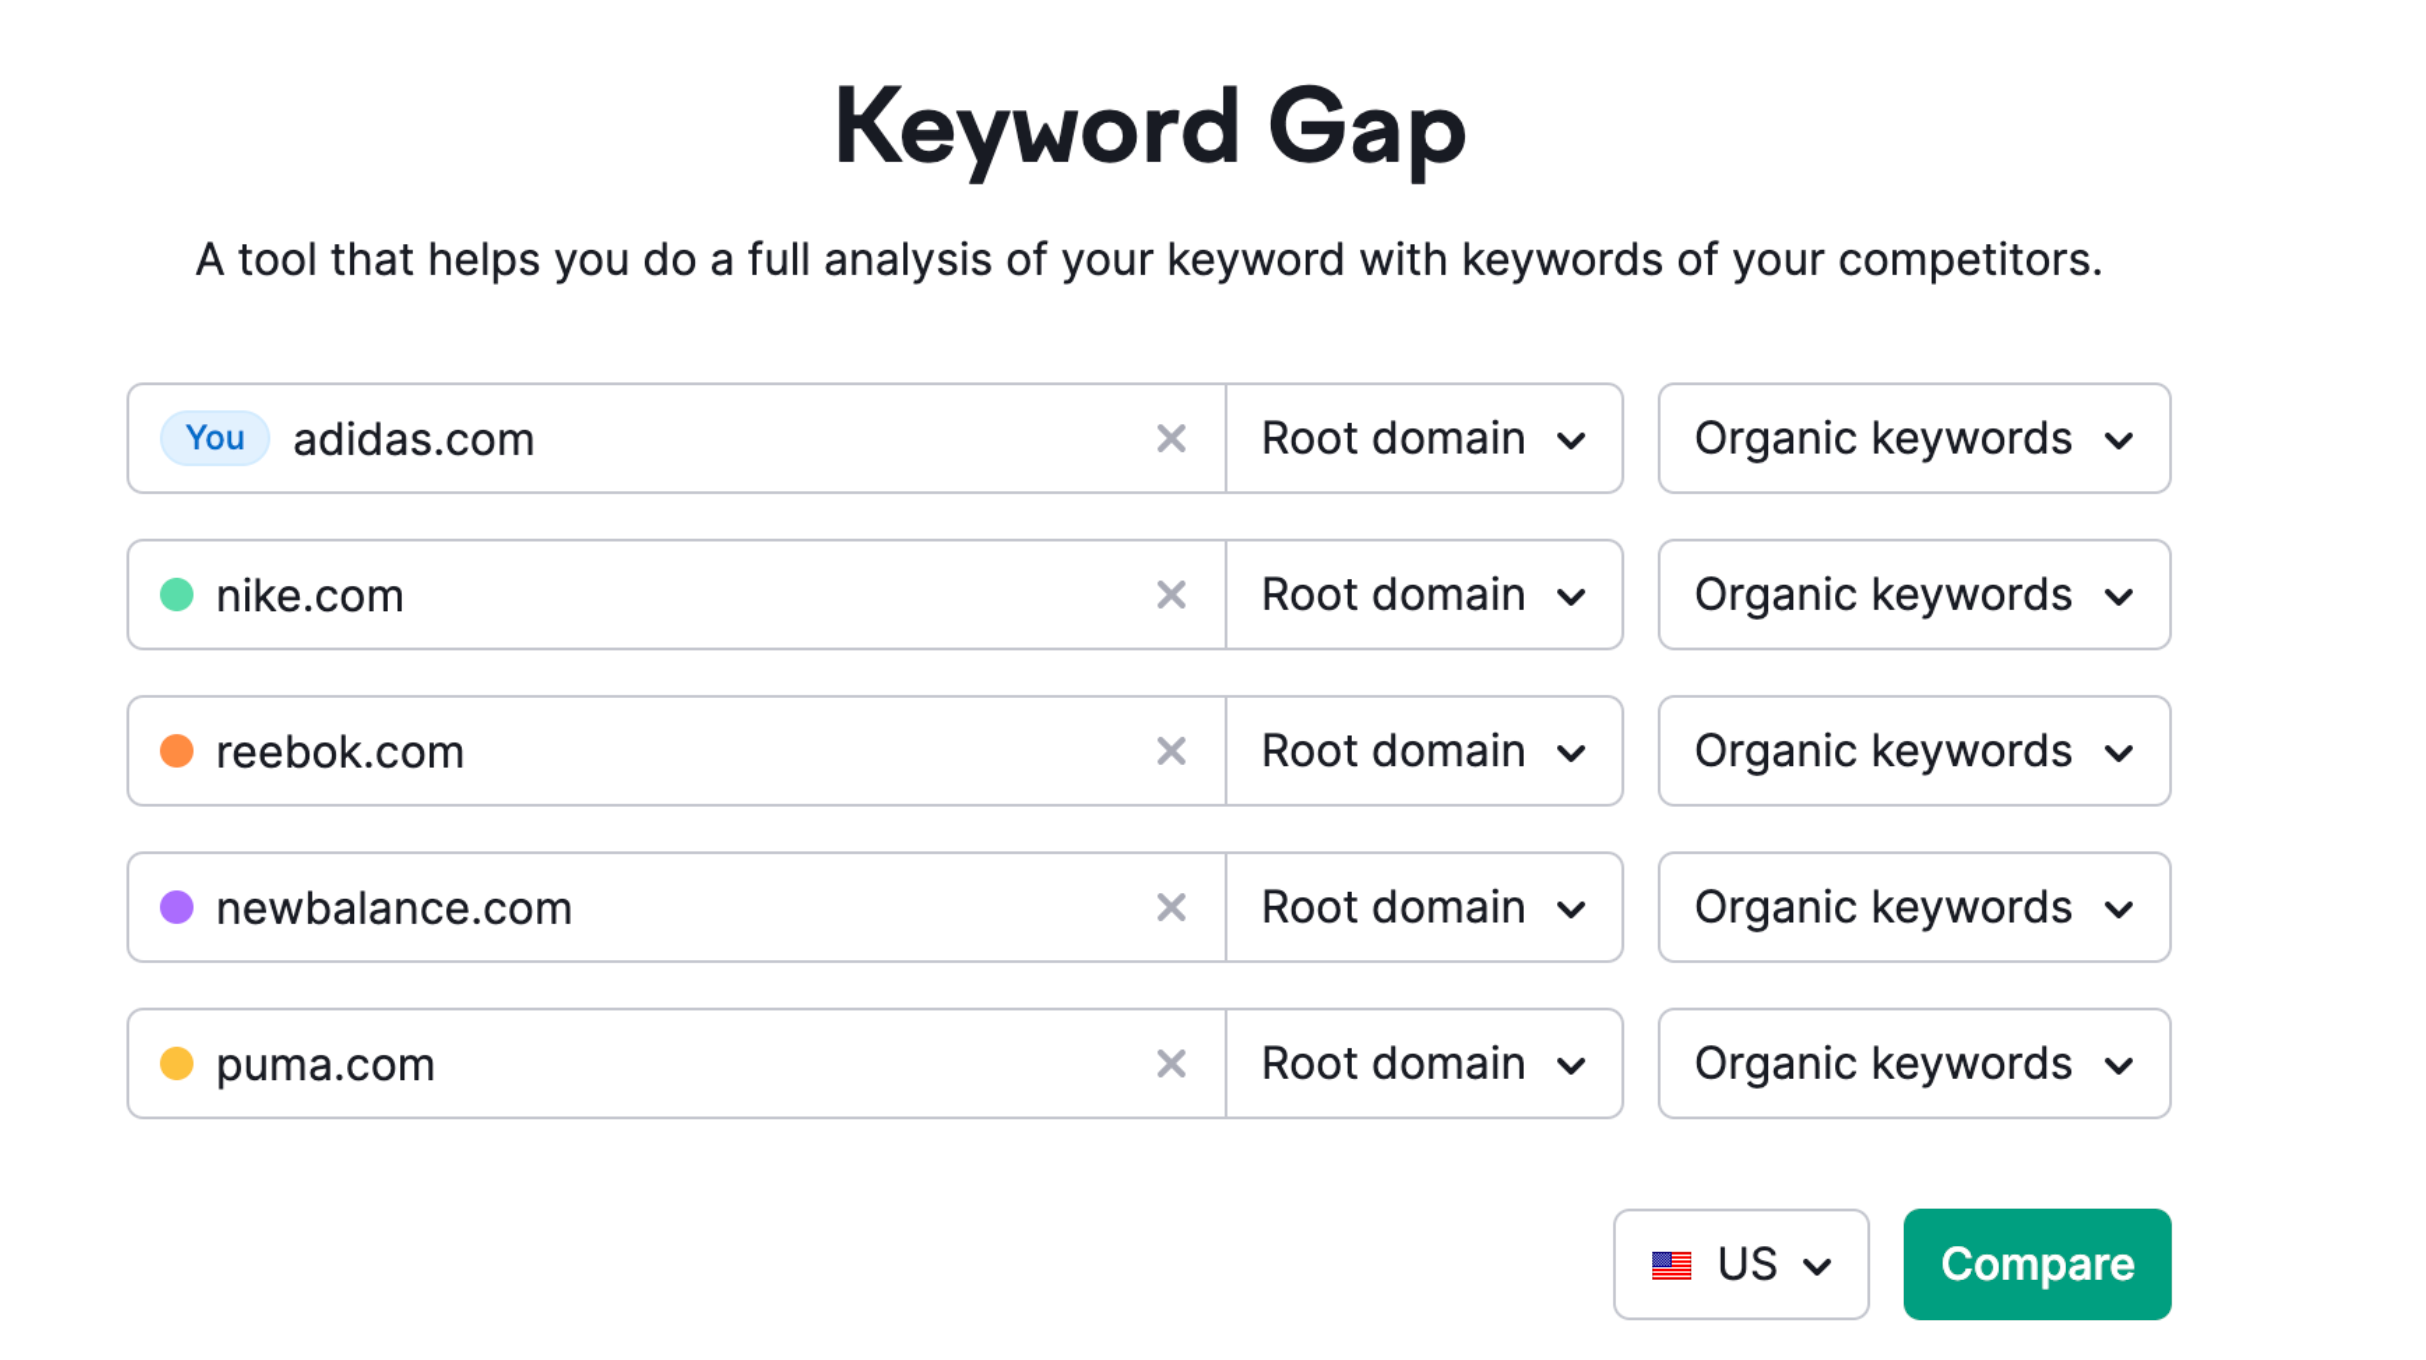
Task: Clear the adidas.com domain field
Action: [x=1171, y=439]
